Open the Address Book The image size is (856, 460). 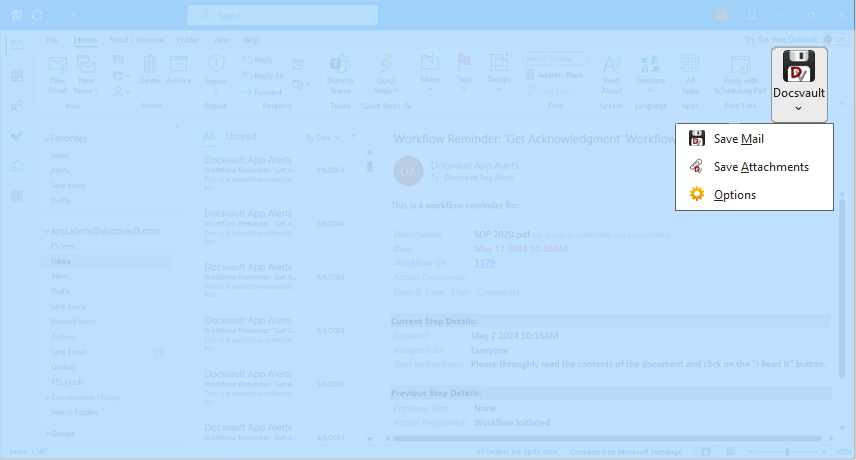[x=554, y=75]
